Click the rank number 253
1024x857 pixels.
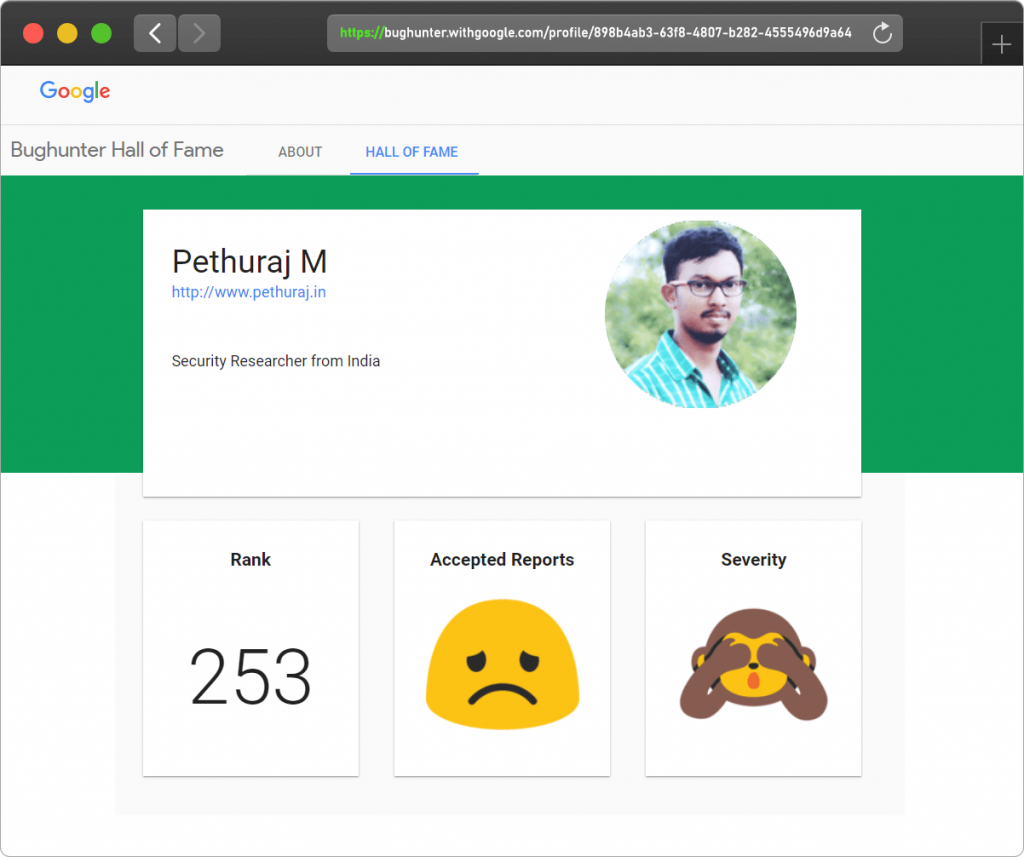[251, 675]
